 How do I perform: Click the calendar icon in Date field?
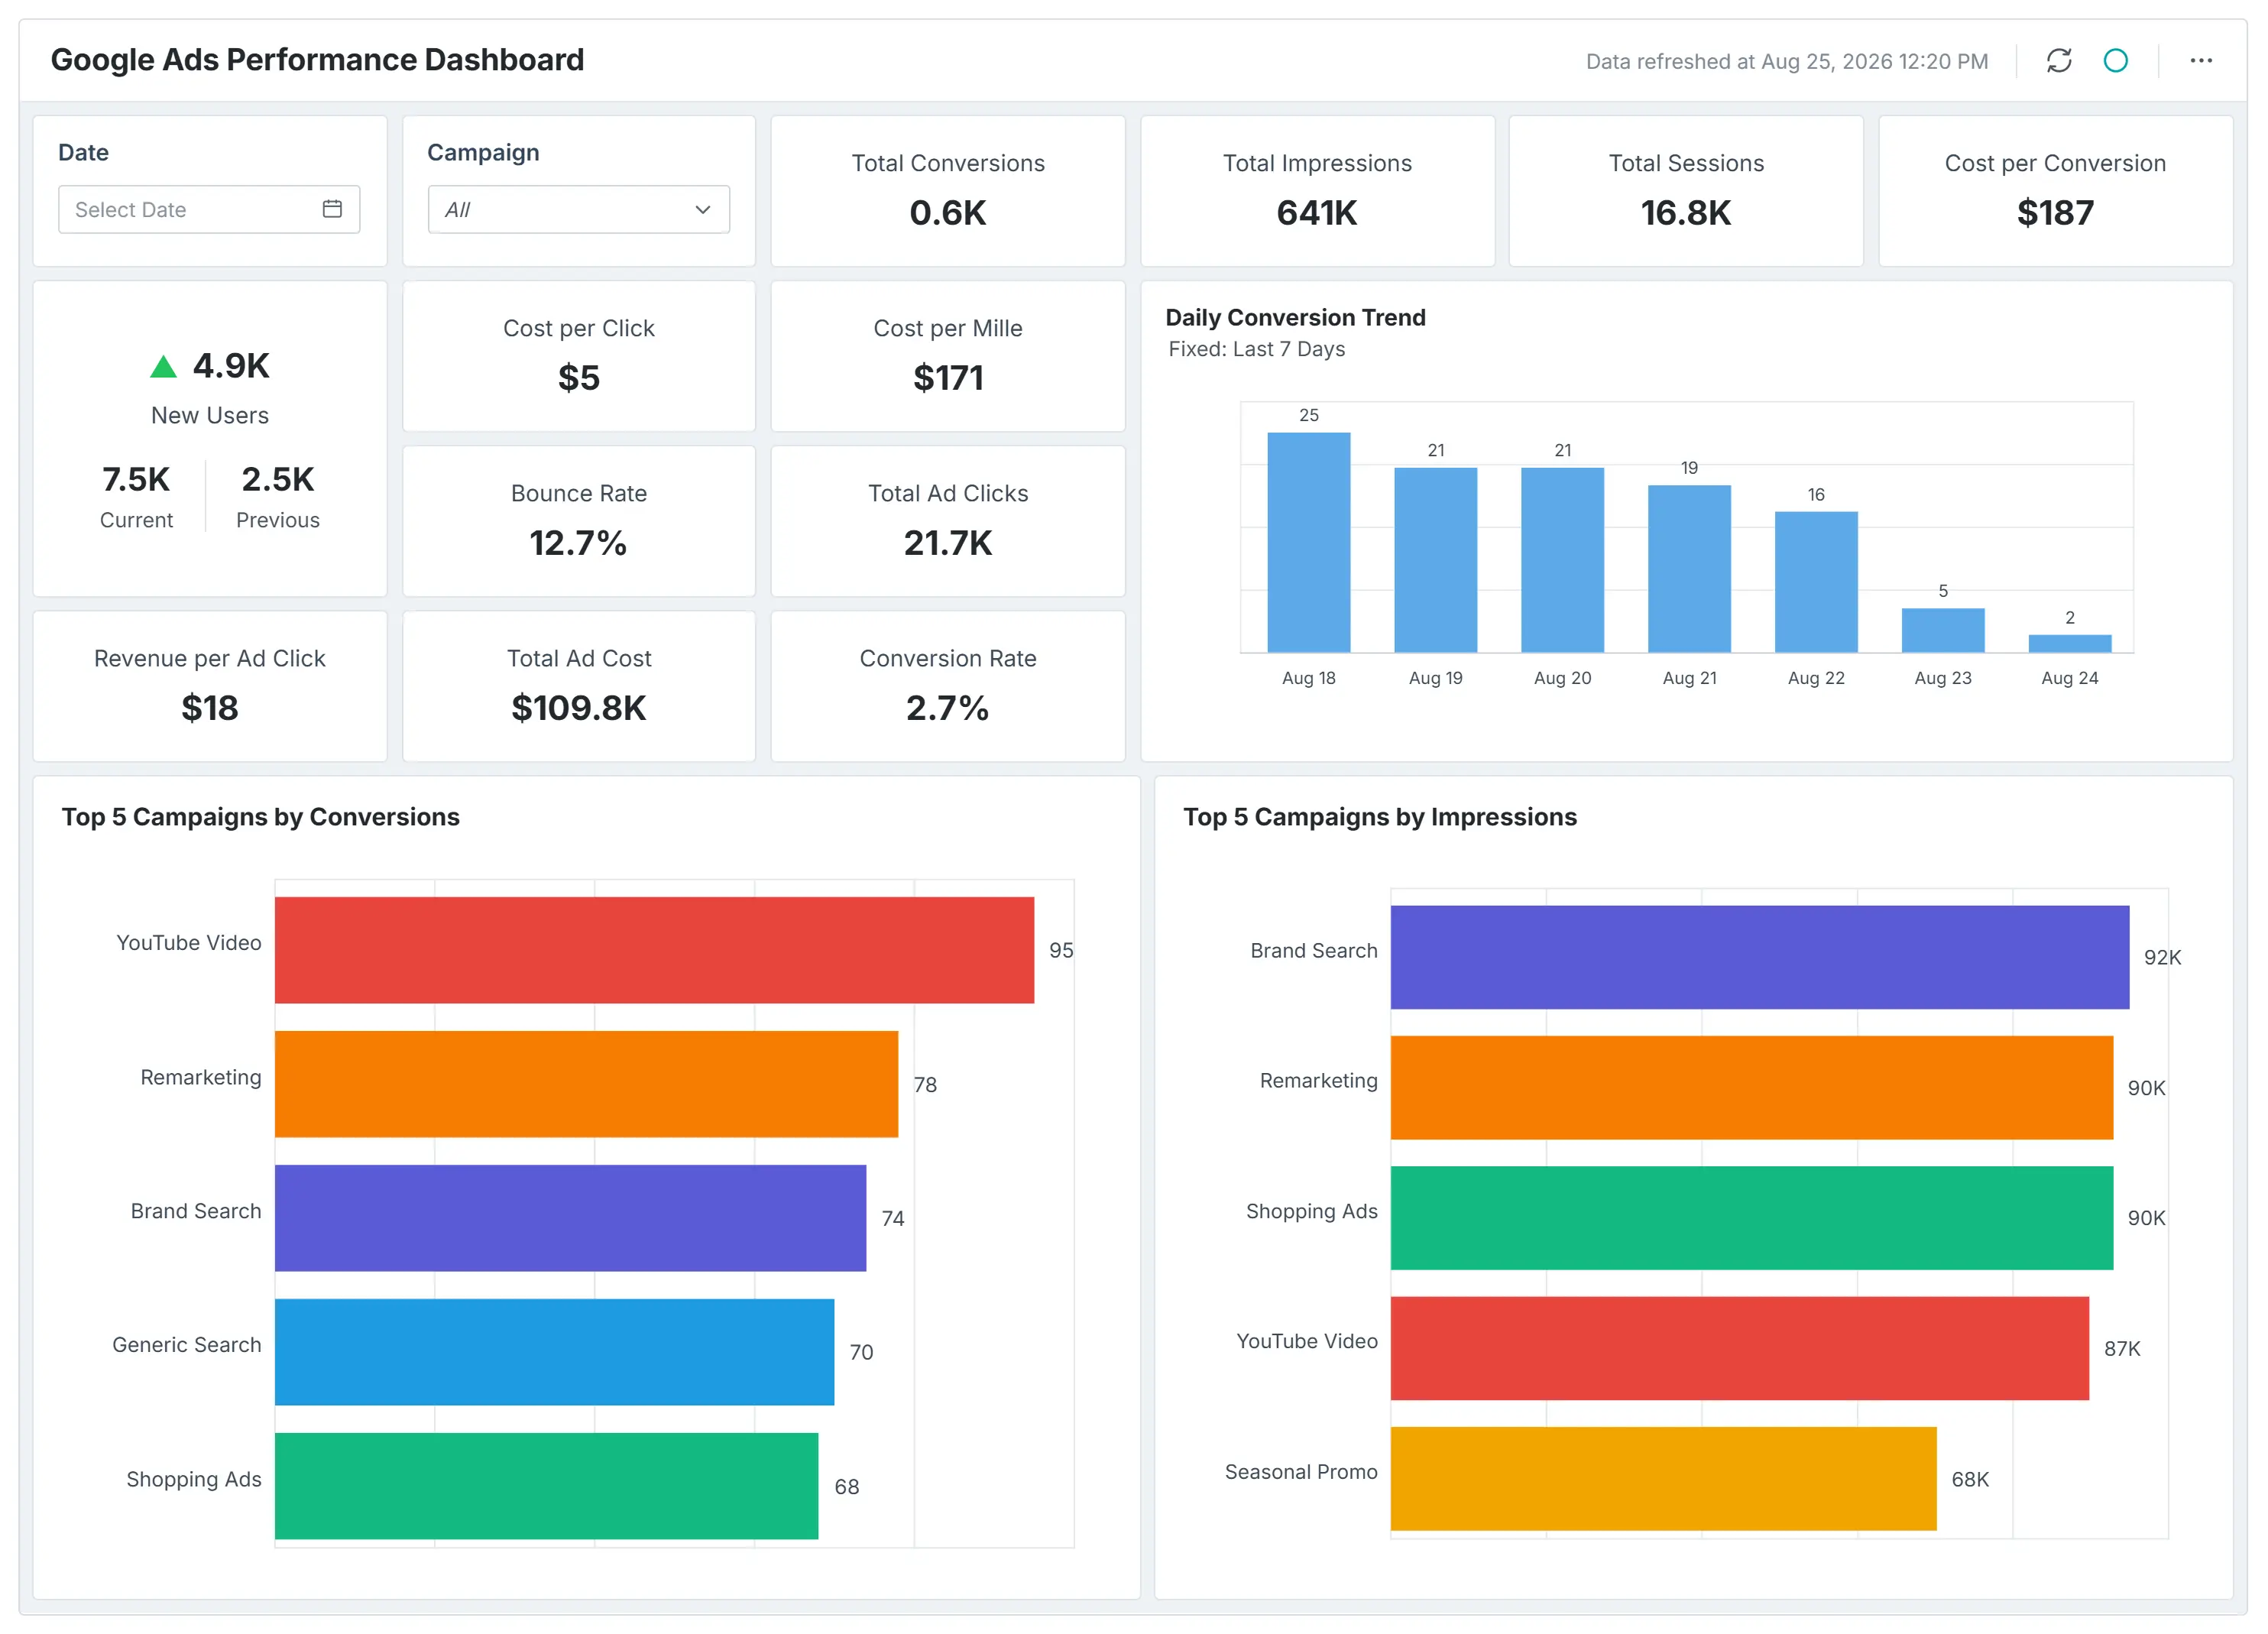332,209
